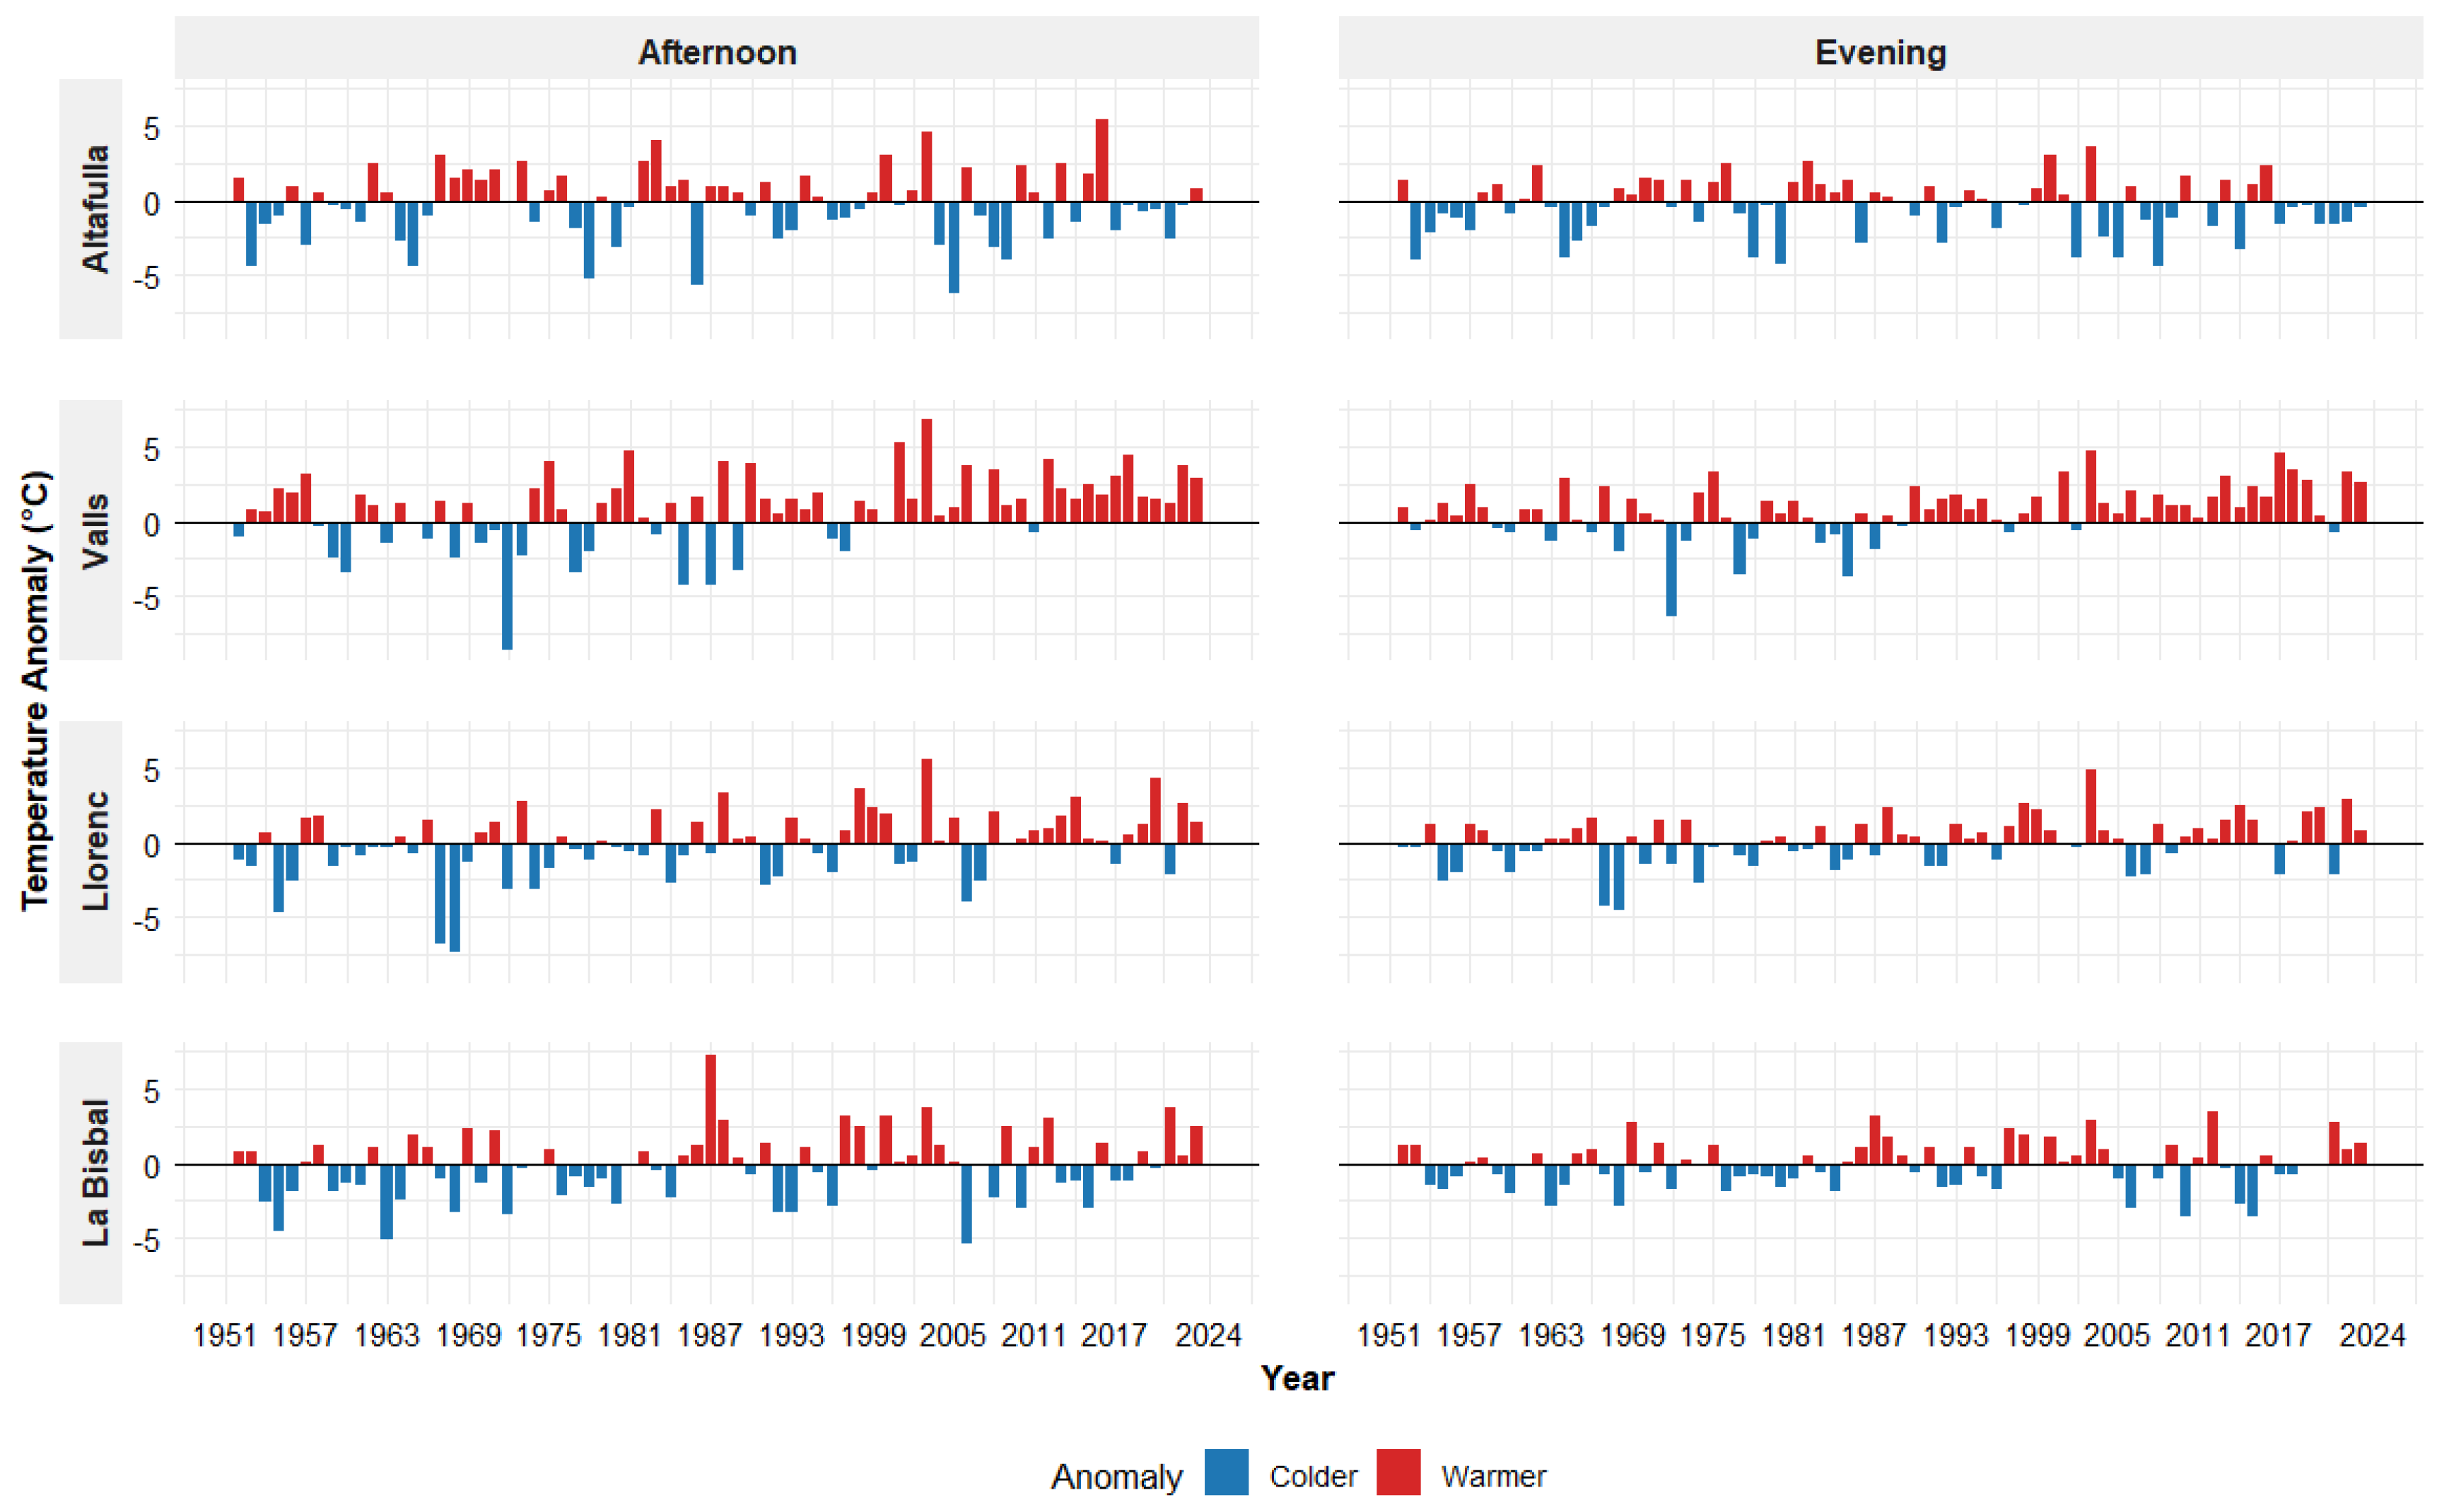
Task: Click the tallest red bar in Altafulla Afternoon
Action: [1101, 161]
